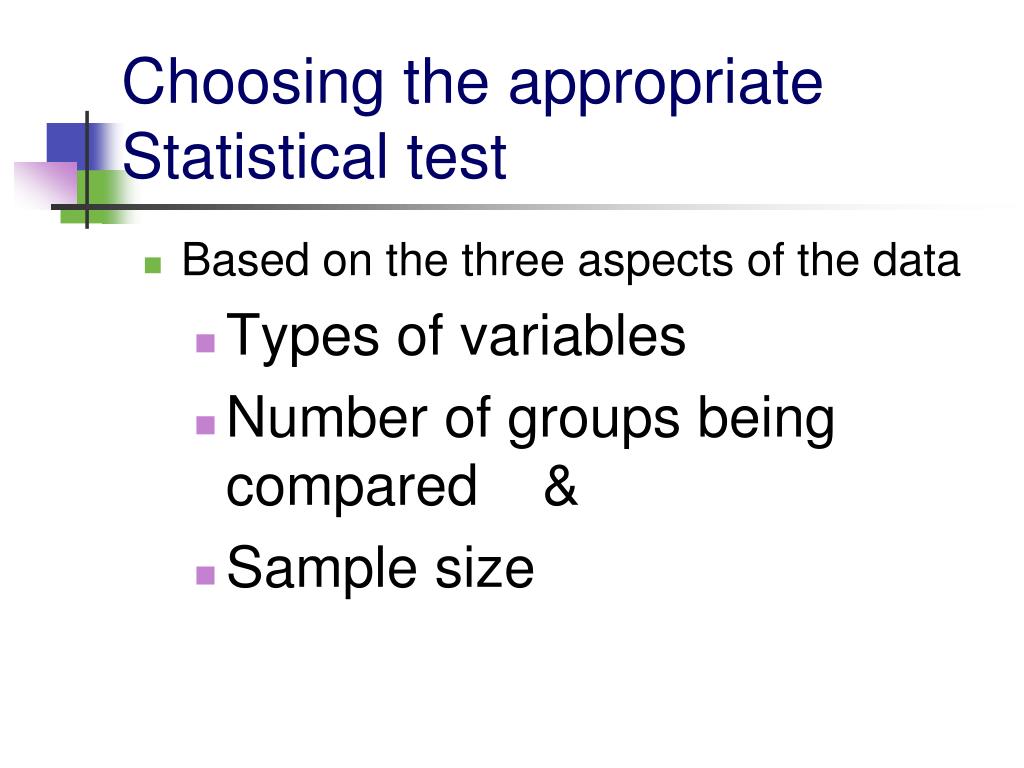This screenshot has width=1024, height=768.
Task: Click the ampersand symbol after 'compared'
Action: point(560,485)
